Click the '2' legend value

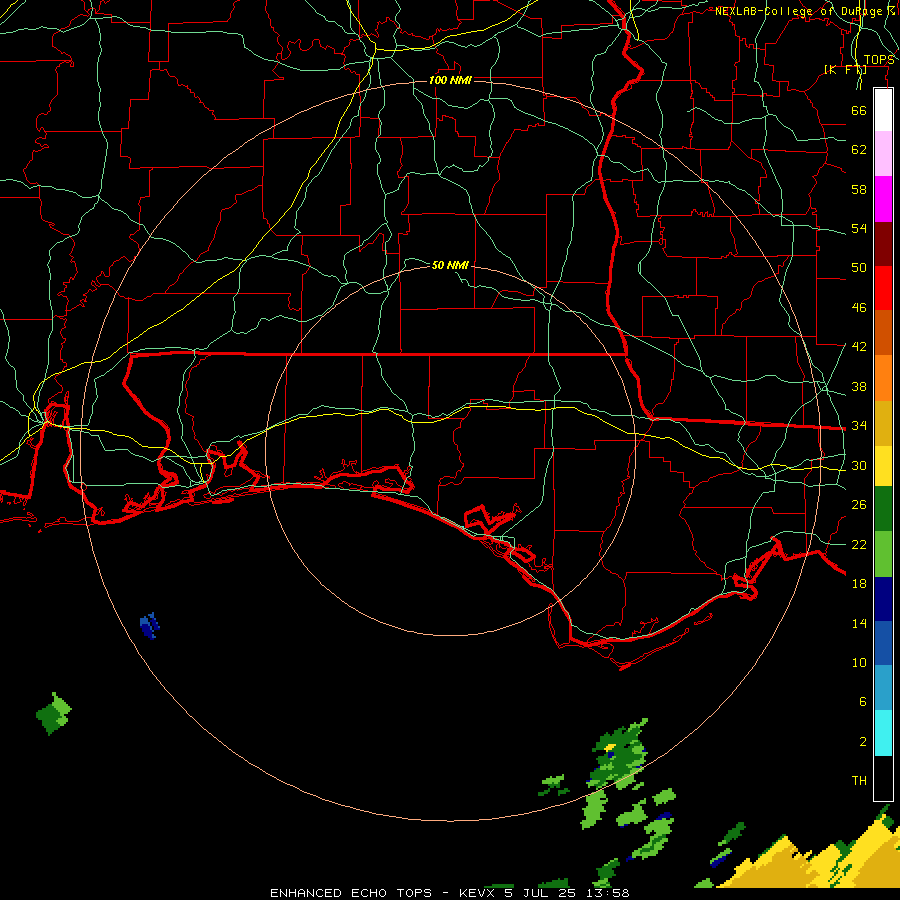(862, 742)
